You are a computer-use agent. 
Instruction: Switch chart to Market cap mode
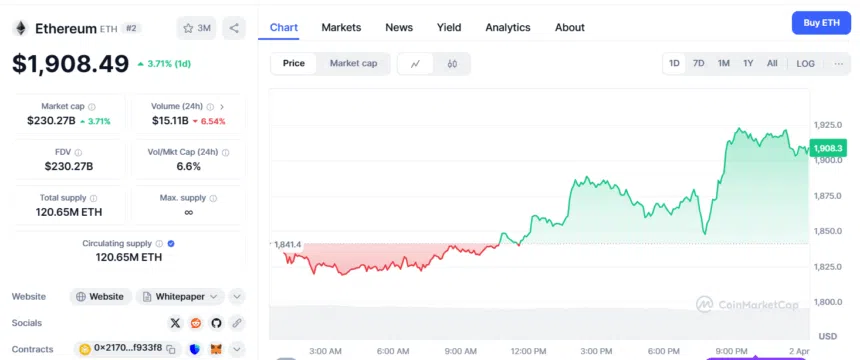click(353, 64)
